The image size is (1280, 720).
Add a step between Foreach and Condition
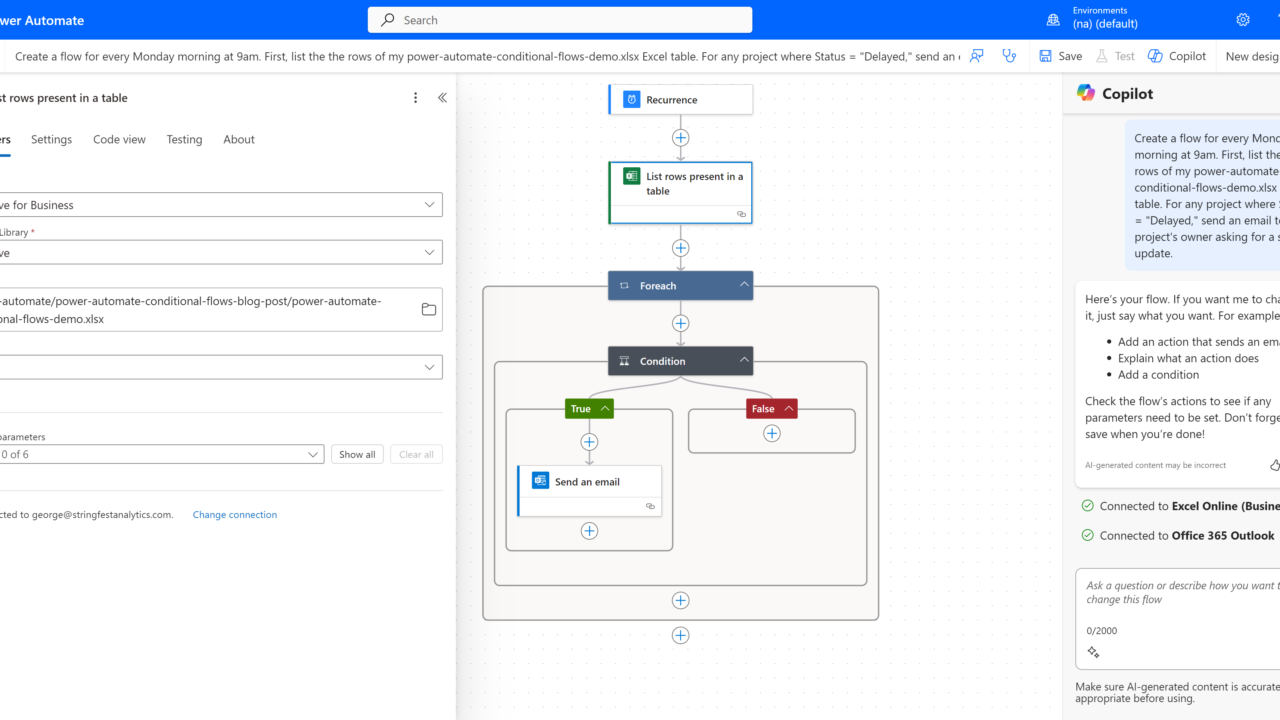tap(681, 323)
